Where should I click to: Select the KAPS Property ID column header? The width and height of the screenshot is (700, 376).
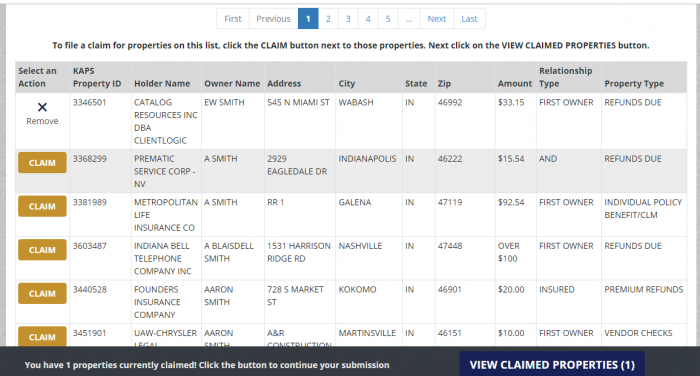point(97,77)
